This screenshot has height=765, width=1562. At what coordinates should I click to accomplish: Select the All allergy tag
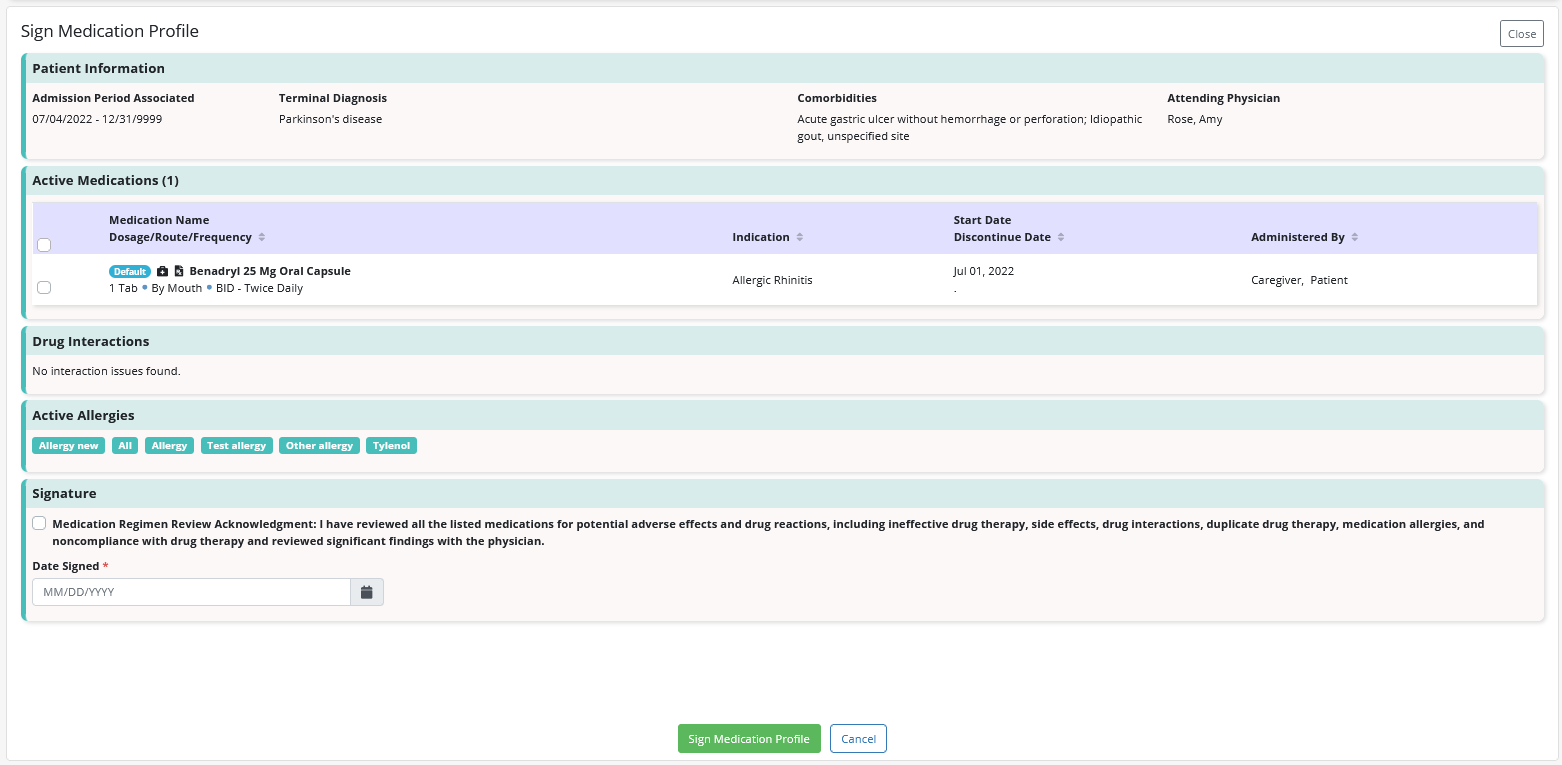pos(124,445)
